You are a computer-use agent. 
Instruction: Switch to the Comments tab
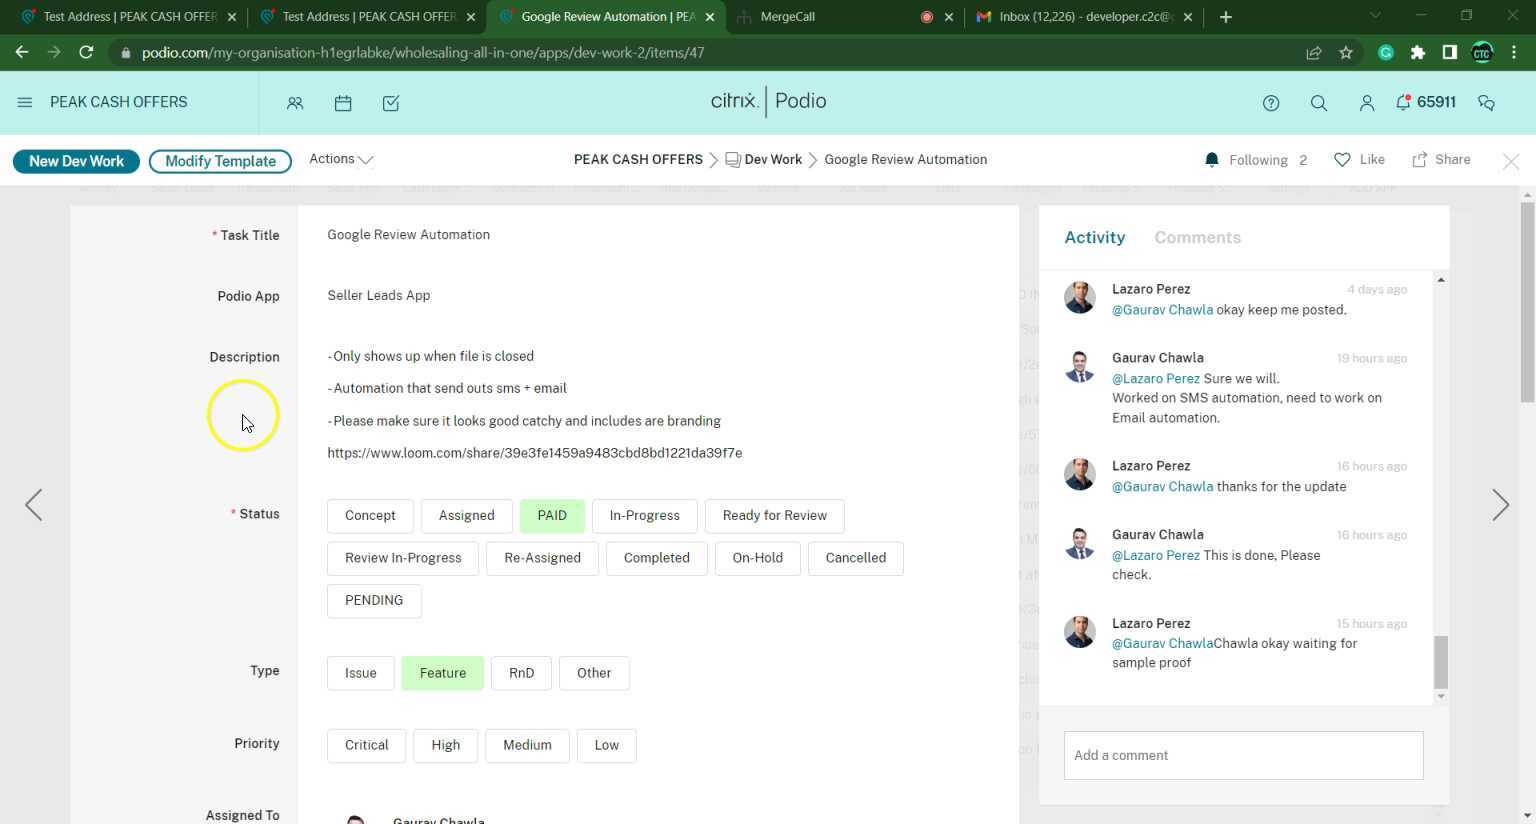point(1197,237)
